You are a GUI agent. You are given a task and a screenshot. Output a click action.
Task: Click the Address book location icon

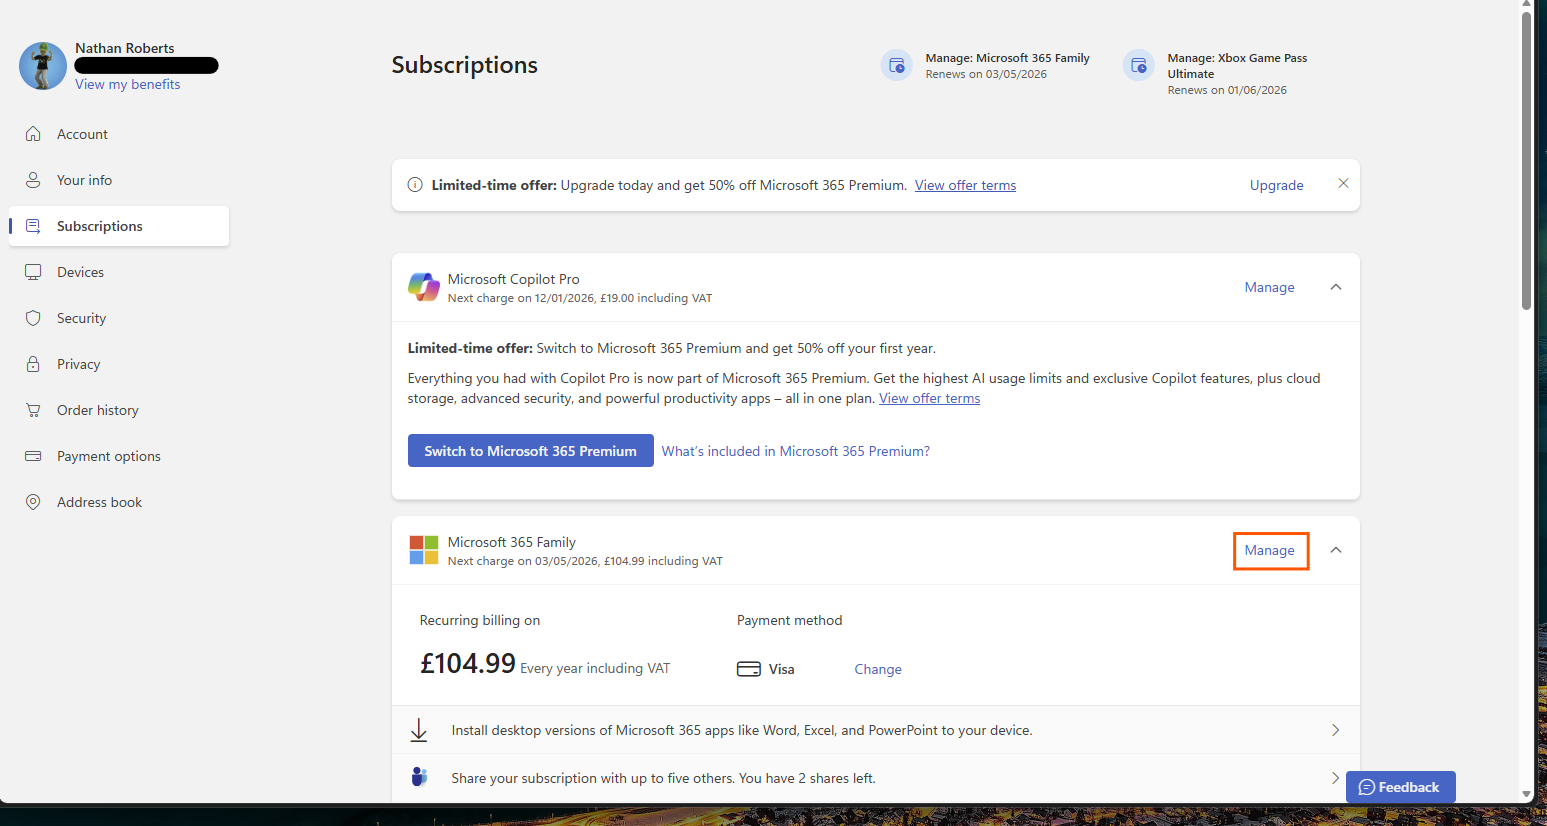click(x=33, y=502)
